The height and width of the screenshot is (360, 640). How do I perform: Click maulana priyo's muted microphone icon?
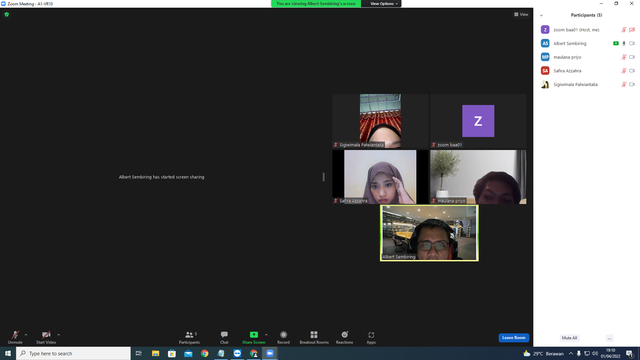coord(624,57)
